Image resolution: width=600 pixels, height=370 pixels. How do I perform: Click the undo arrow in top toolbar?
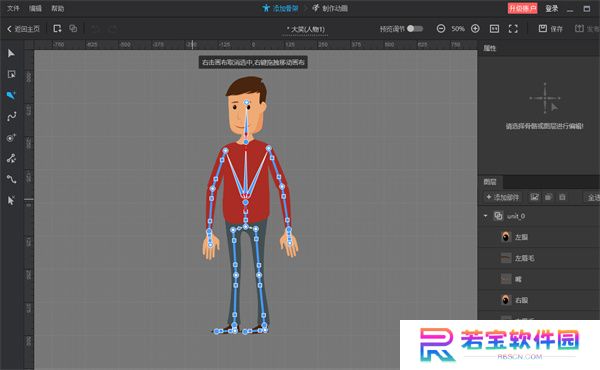pos(95,29)
